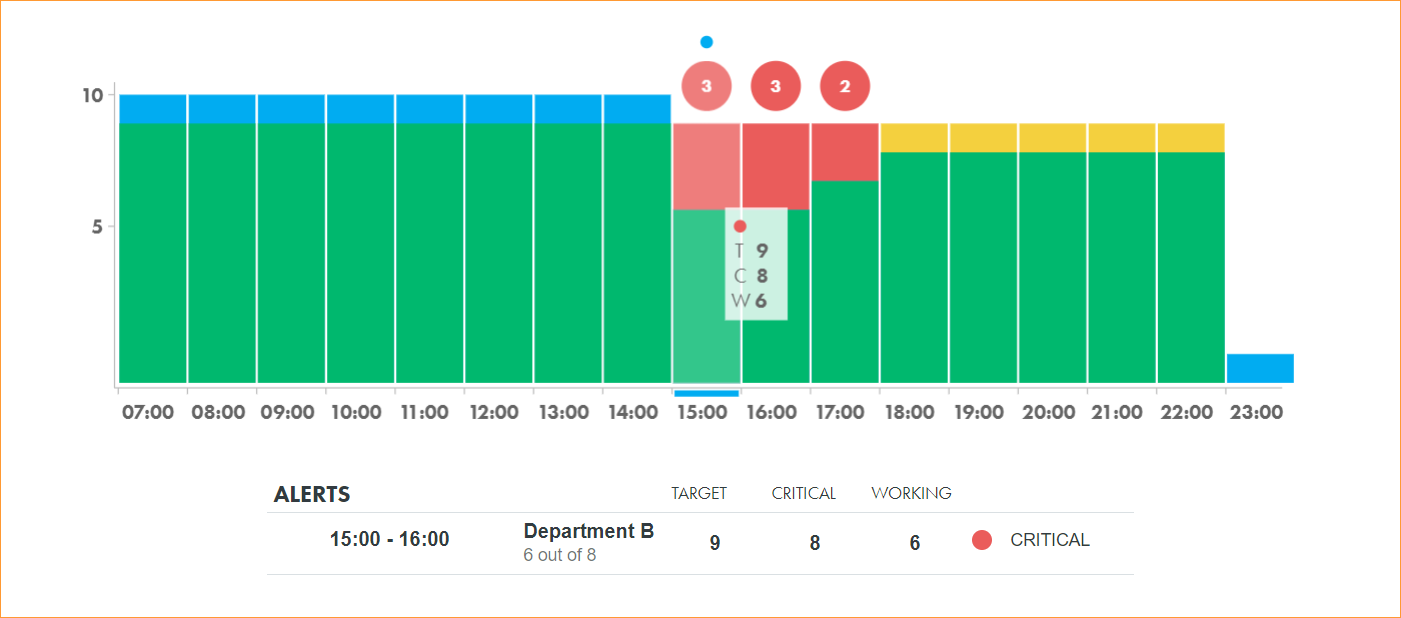The height and width of the screenshot is (618, 1401).
Task: Click the red dot inside the tooltip
Action: click(740, 226)
